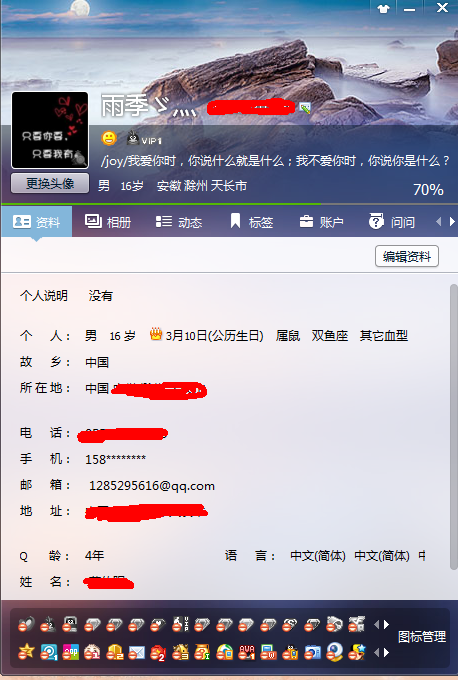Click the signature text starting with /joy/
Viewport: 458px width, 680px height.
pos(275,161)
